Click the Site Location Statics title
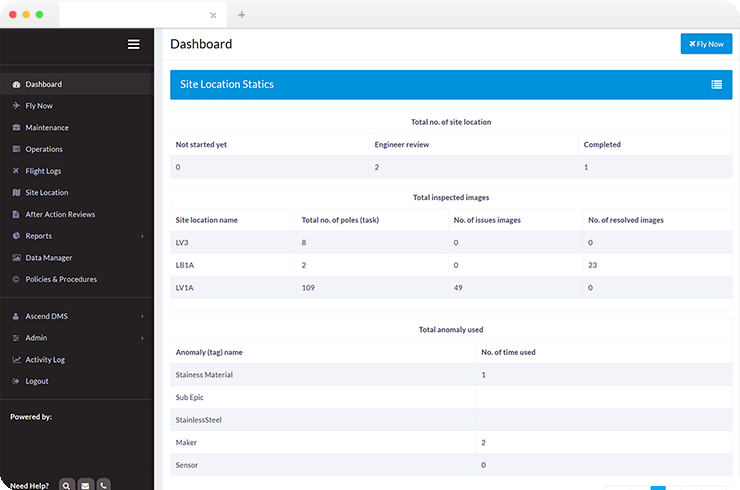This screenshot has height=490, width=740. [x=227, y=84]
